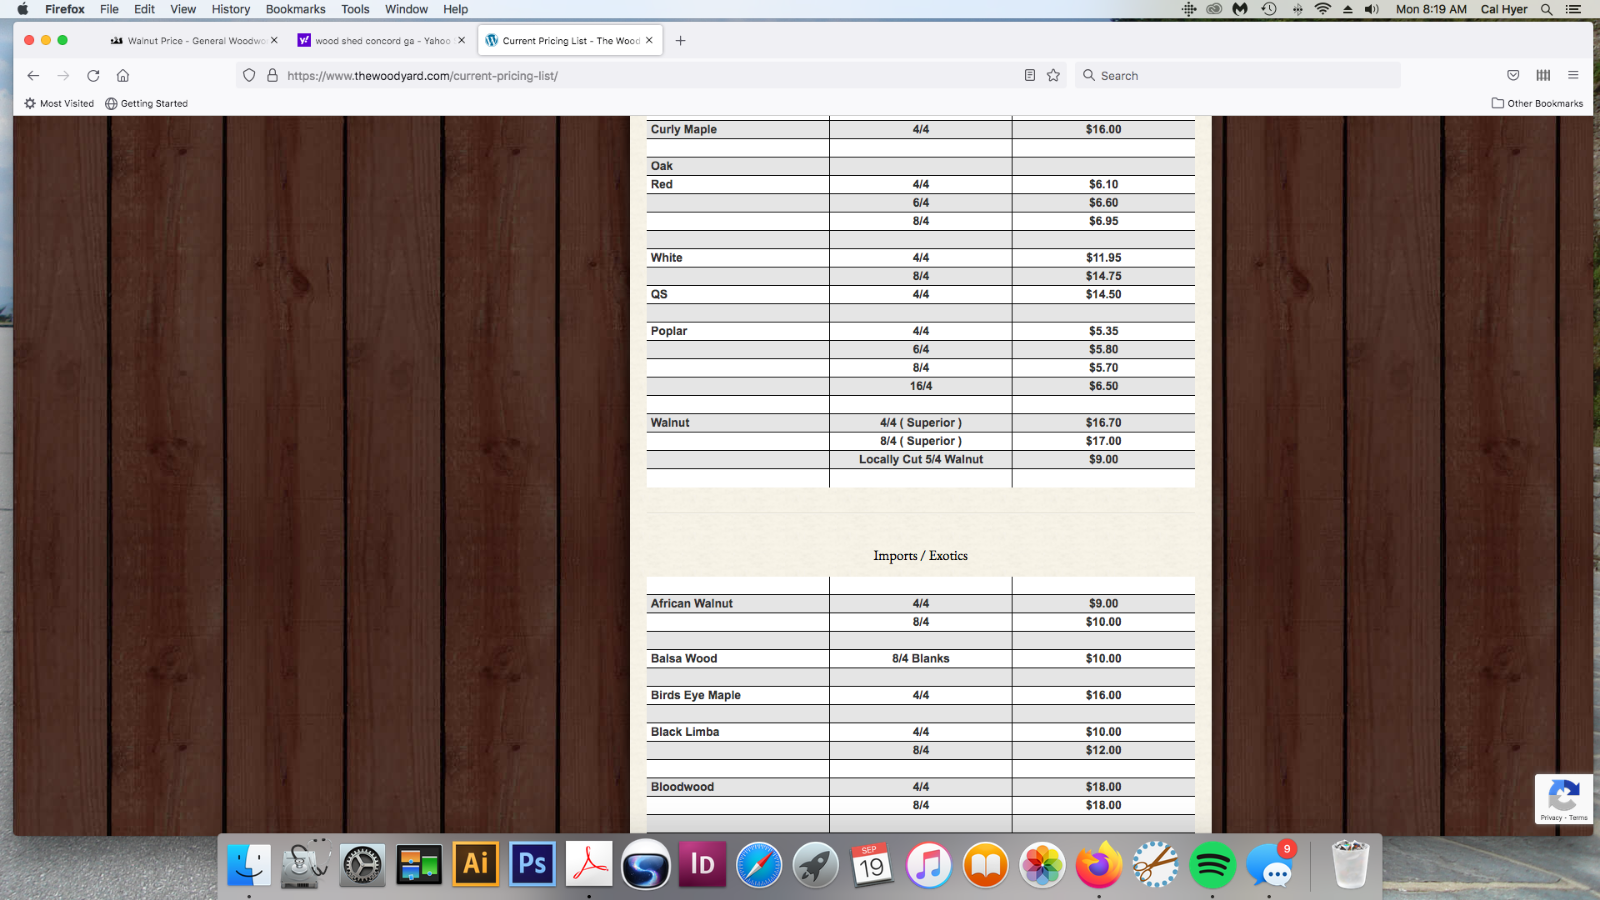The image size is (1600, 900).
Task: Open Save to Pocket options
Action: click(x=1512, y=75)
